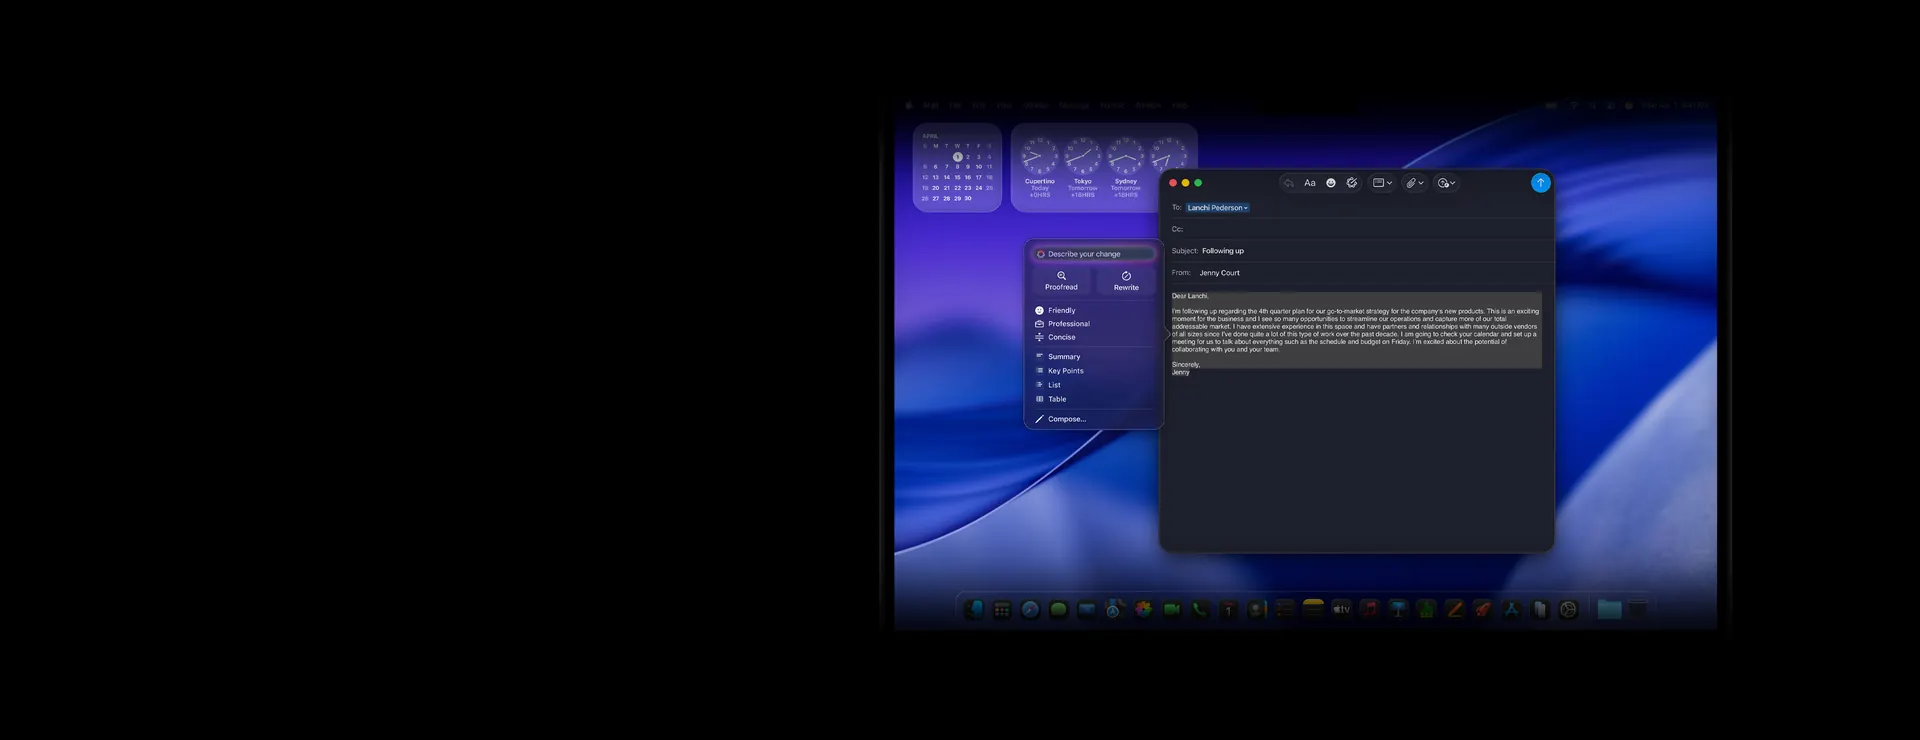This screenshot has height=740, width=1920.
Task: Launch Safari from the Dock
Action: coord(1030,609)
